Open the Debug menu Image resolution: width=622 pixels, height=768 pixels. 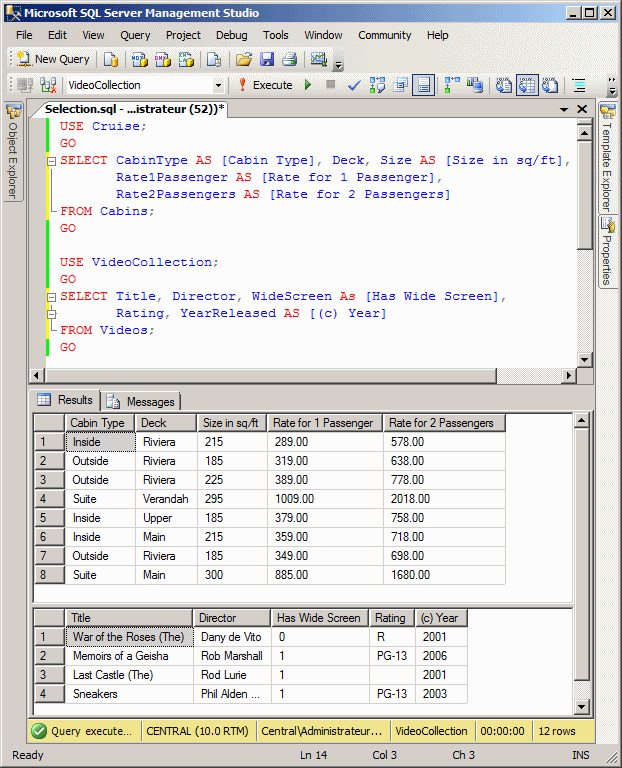tap(232, 35)
